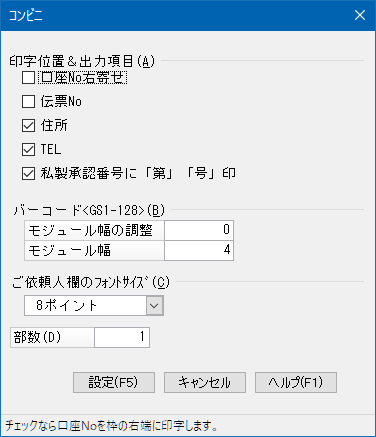376x437 pixels.
Task: Click the ご依頼人欄のフォントサイズ(C) label
Action: 91,283
